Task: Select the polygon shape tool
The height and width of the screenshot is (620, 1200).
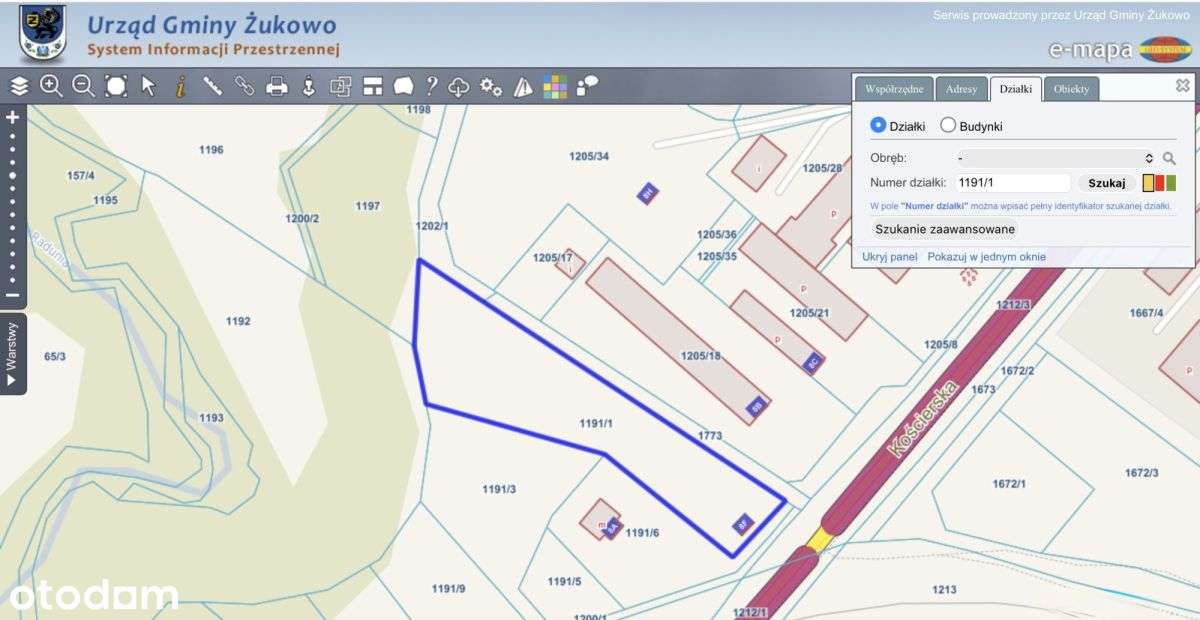Action: coord(404,86)
